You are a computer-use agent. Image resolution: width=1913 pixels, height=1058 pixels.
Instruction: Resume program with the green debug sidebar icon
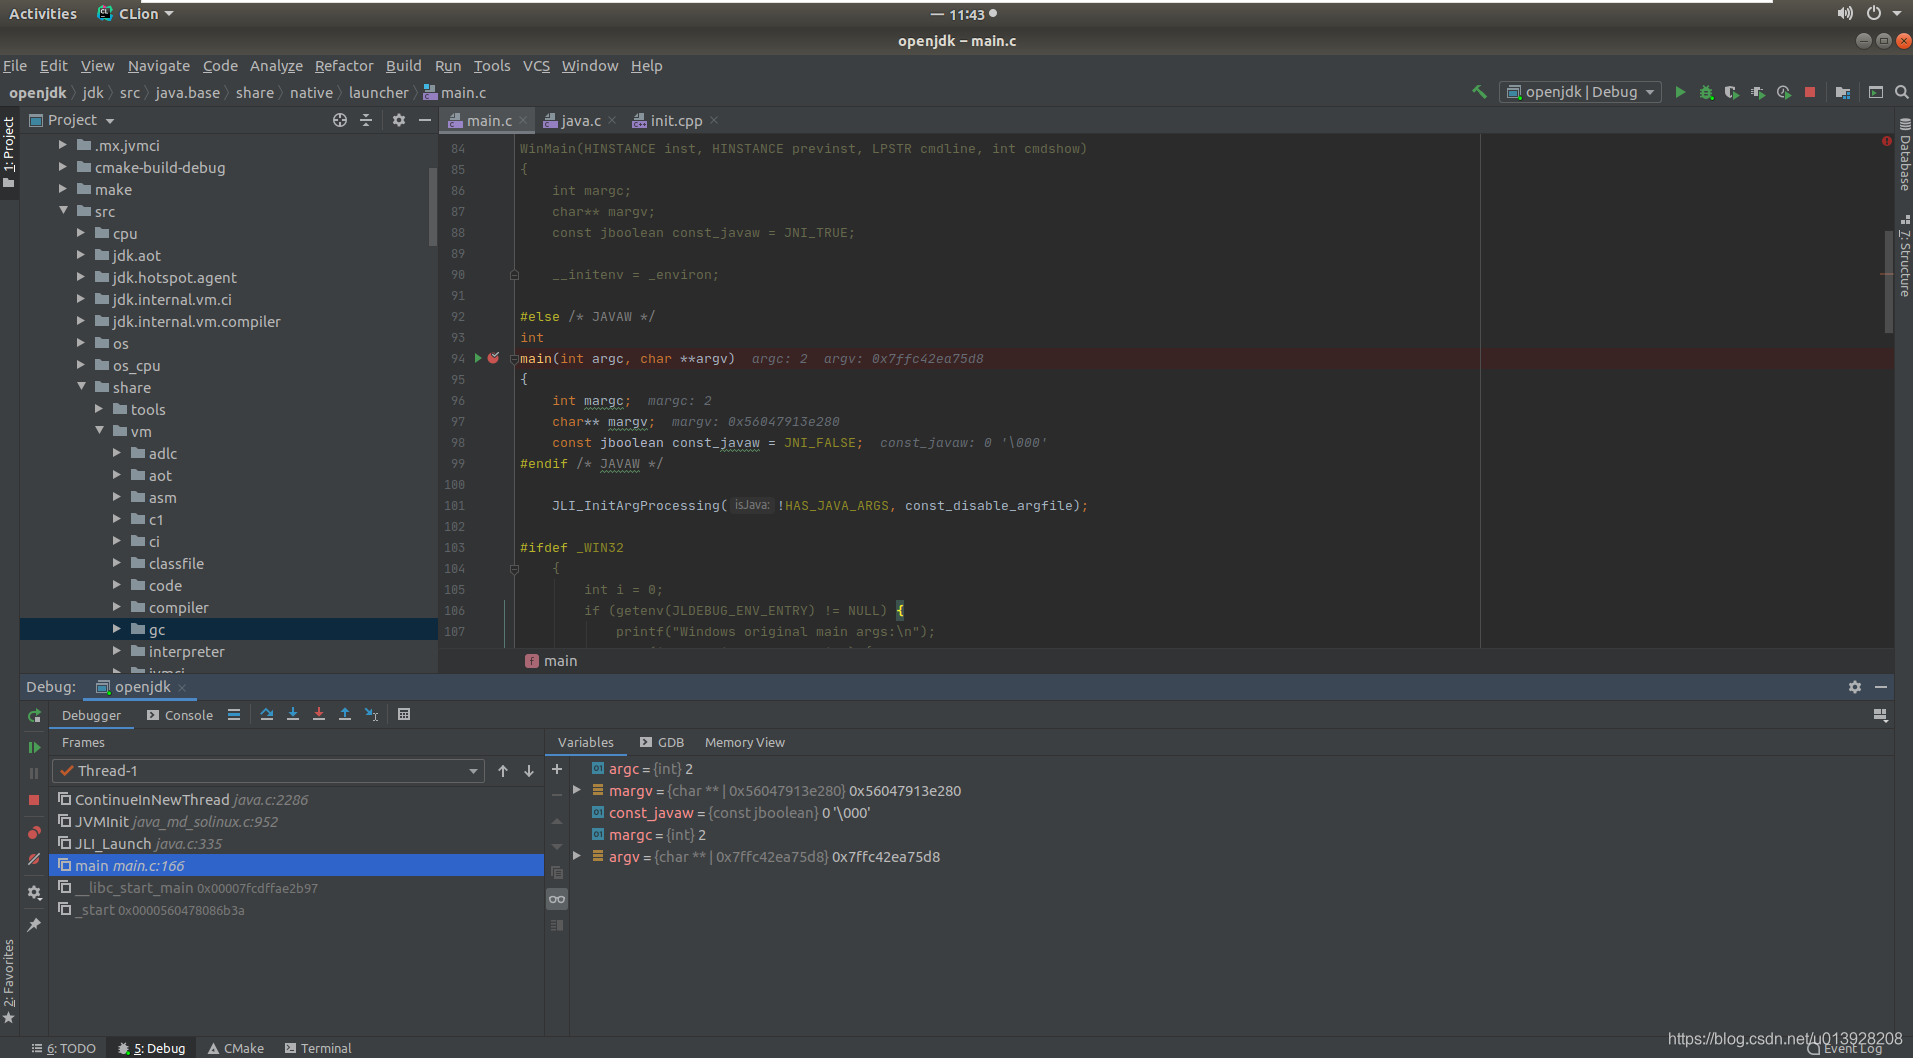(34, 747)
